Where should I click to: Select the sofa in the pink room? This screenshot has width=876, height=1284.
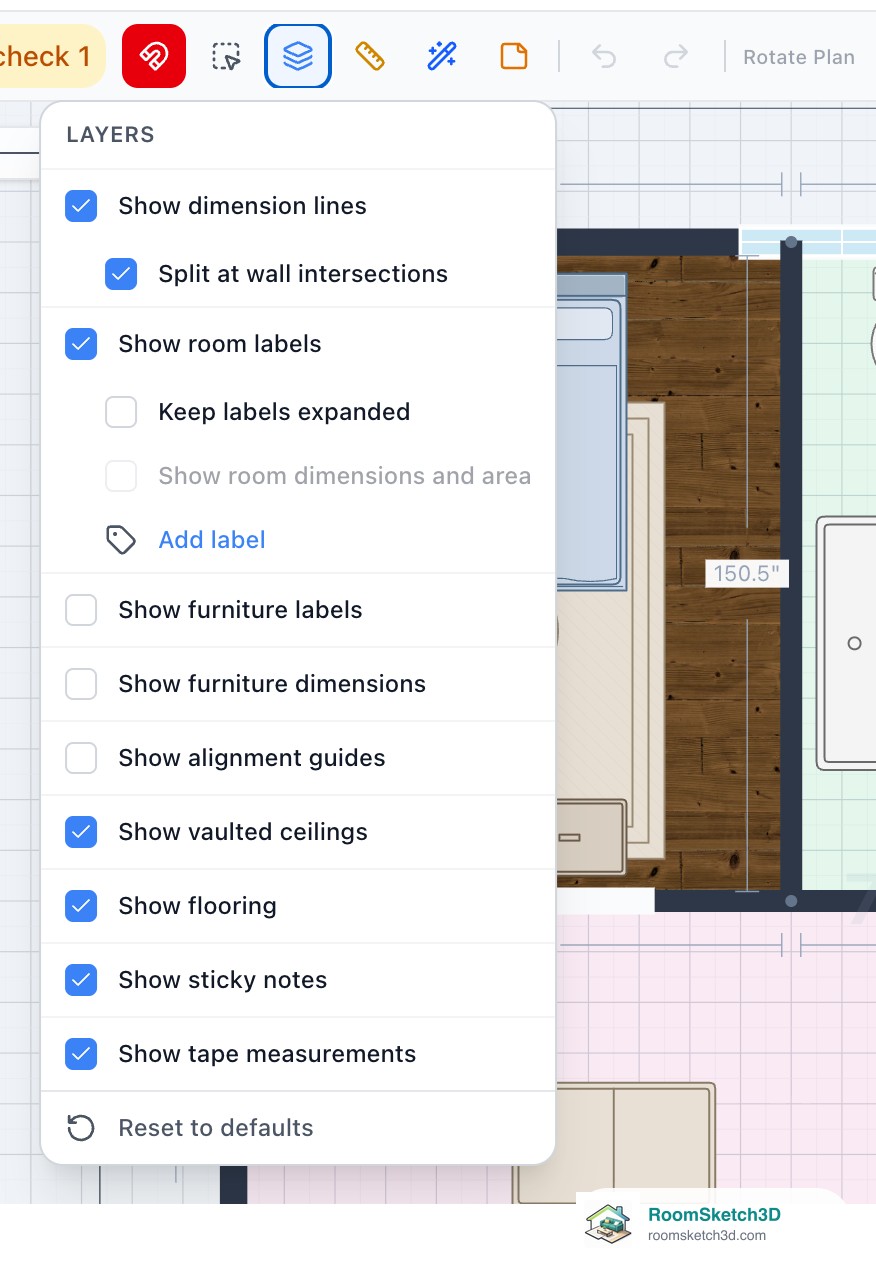614,1142
